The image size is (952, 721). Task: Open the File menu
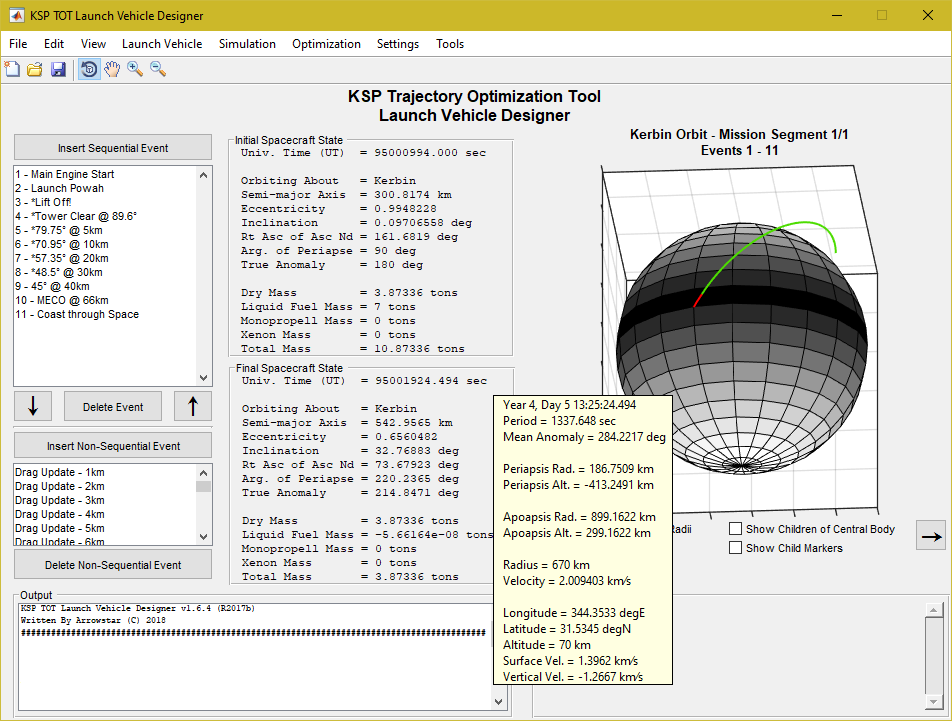[x=18, y=44]
